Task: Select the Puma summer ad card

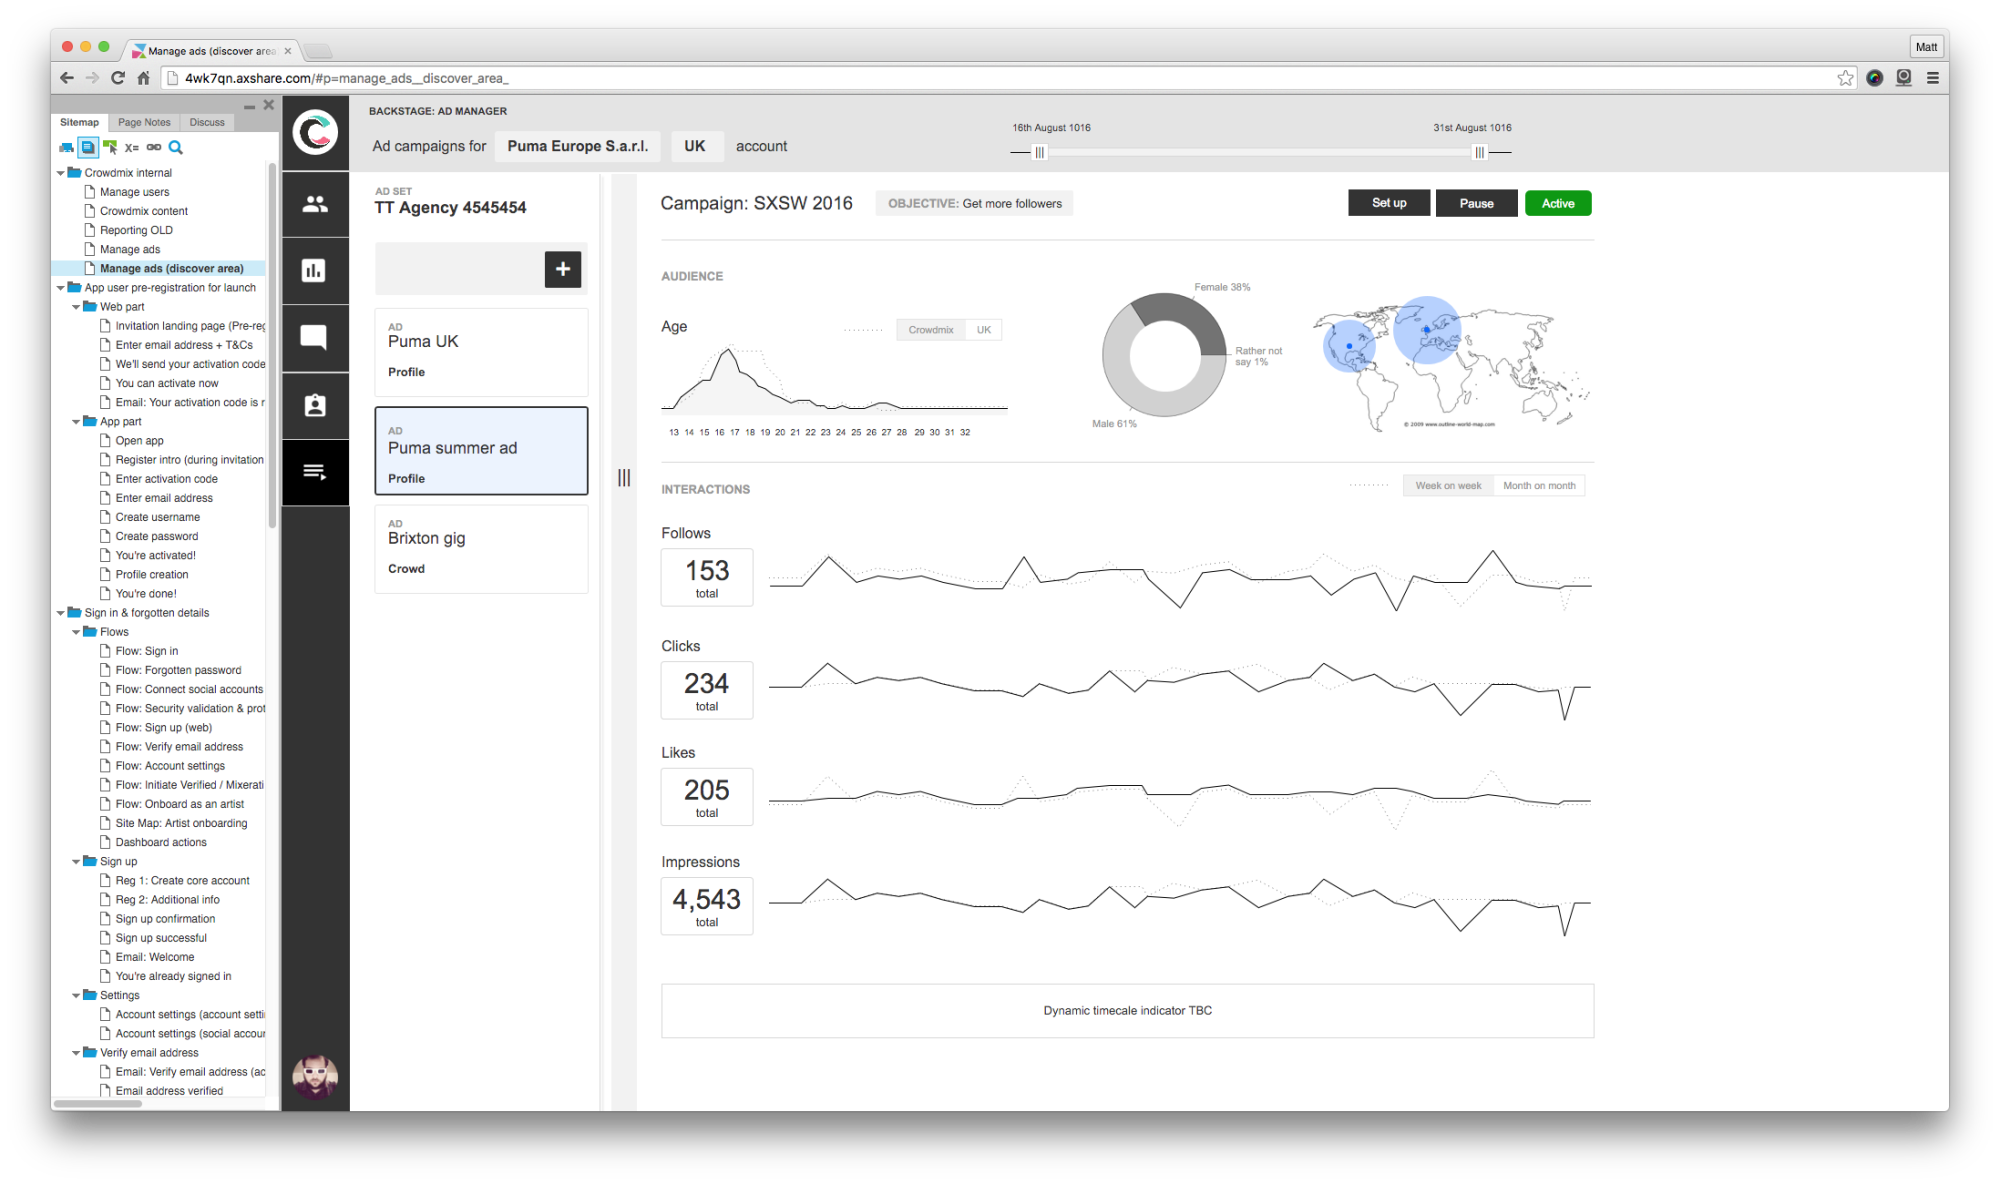Action: [x=481, y=451]
